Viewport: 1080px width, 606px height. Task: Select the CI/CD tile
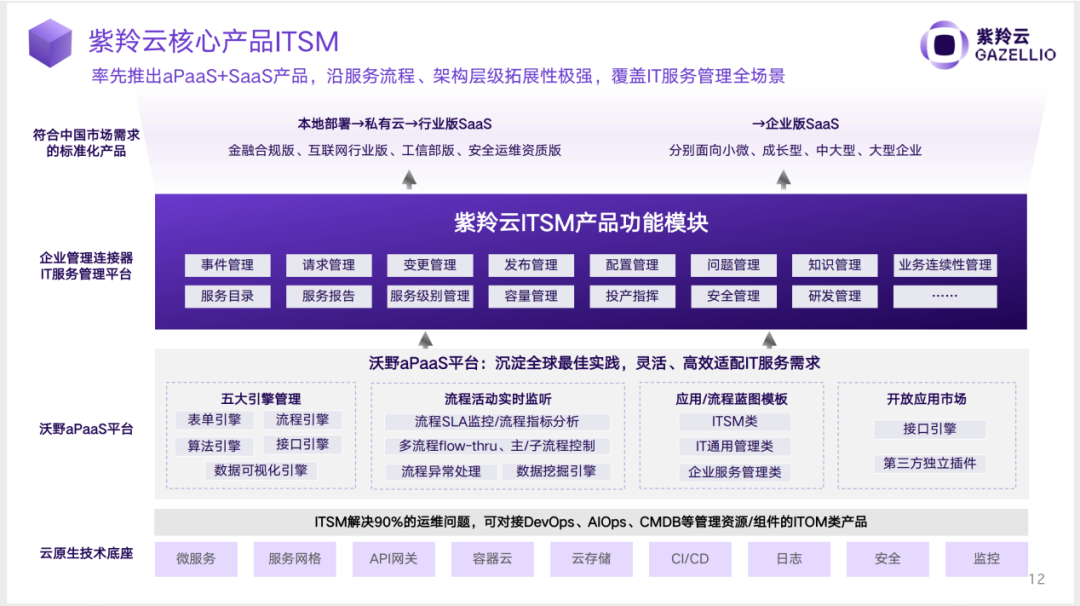coord(690,559)
